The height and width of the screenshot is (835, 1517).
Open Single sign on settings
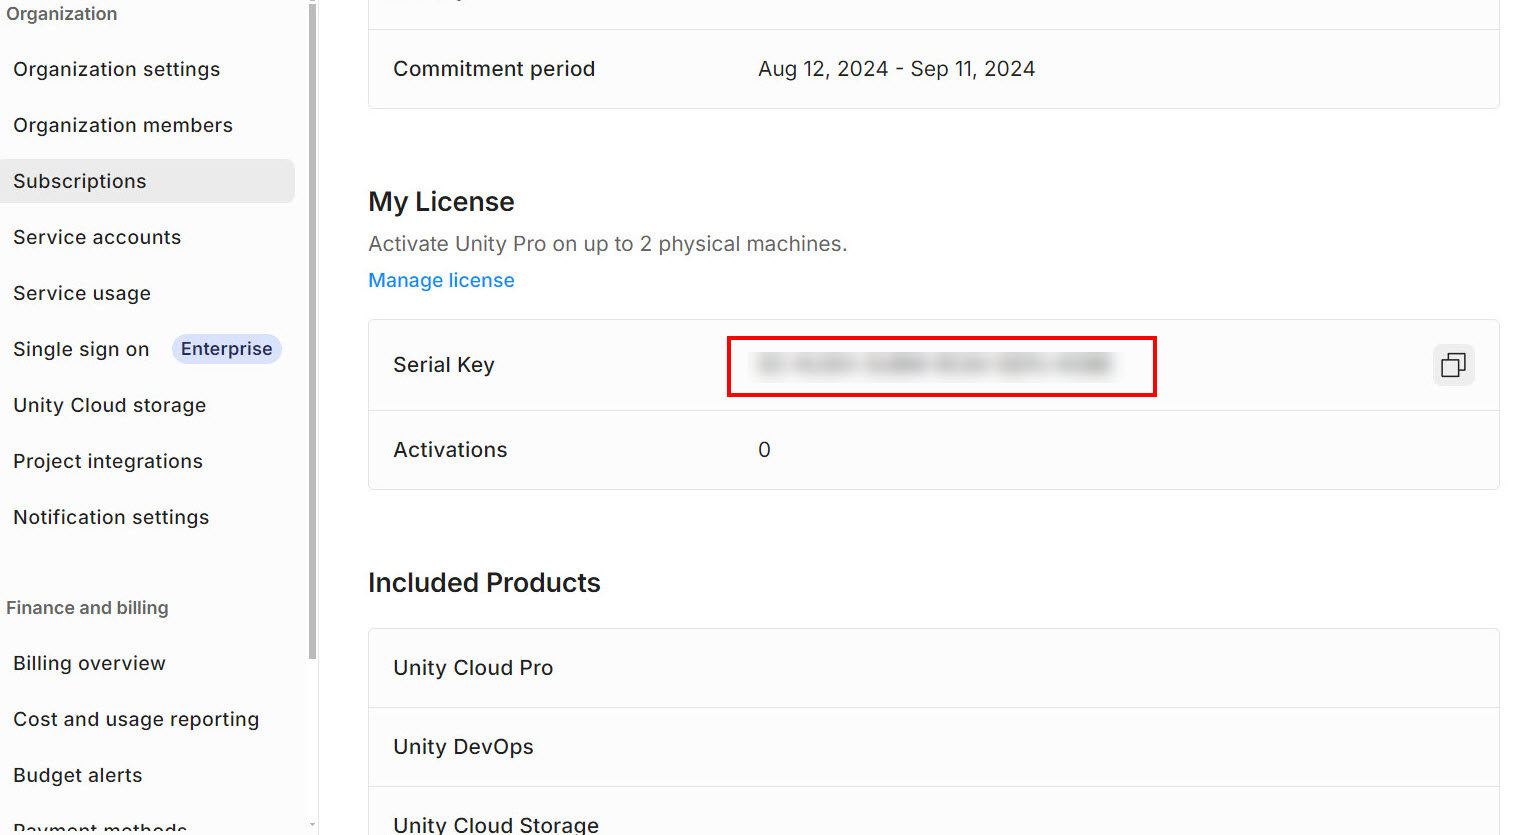coord(81,349)
